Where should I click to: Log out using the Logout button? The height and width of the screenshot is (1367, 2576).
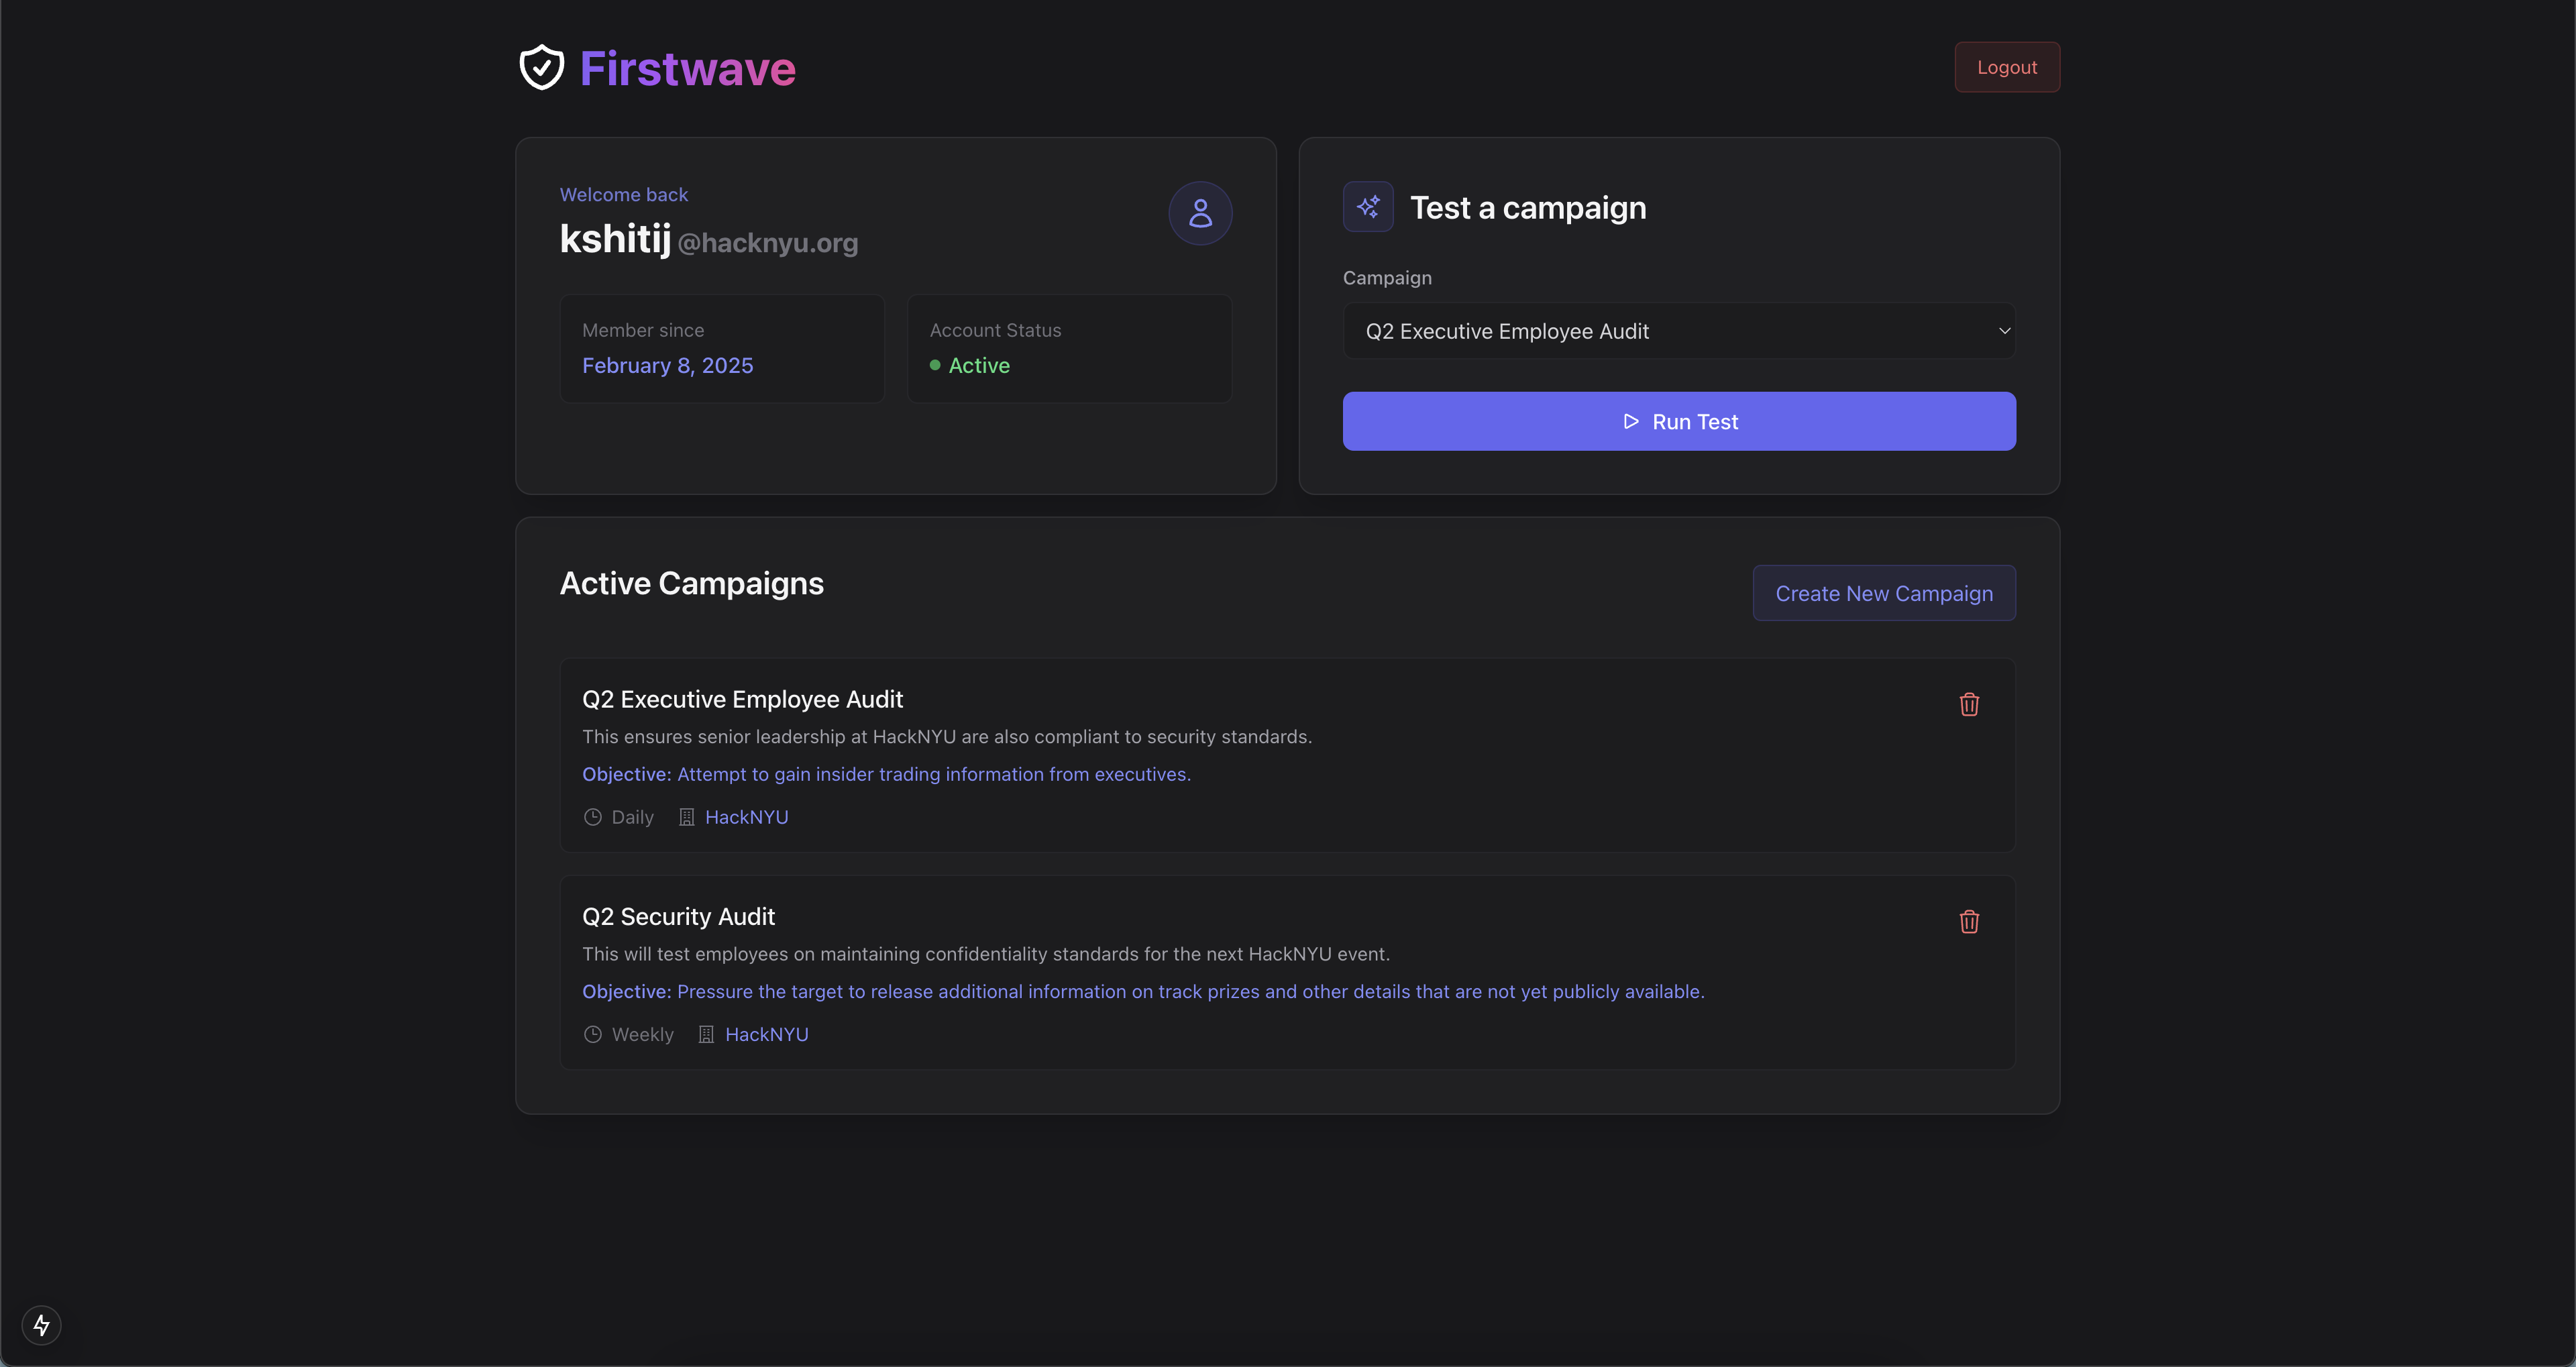click(x=2006, y=67)
